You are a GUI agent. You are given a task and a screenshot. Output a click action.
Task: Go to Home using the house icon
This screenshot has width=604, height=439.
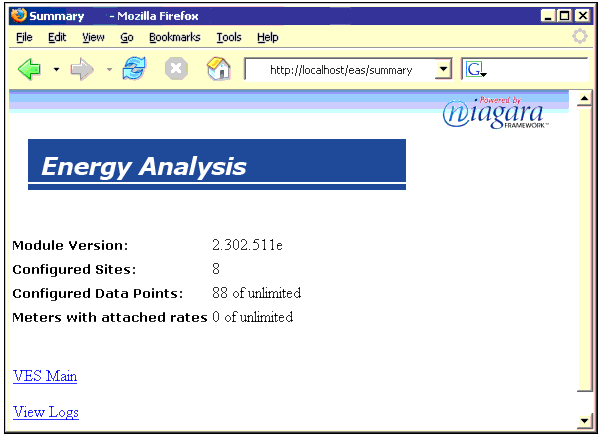tap(217, 69)
